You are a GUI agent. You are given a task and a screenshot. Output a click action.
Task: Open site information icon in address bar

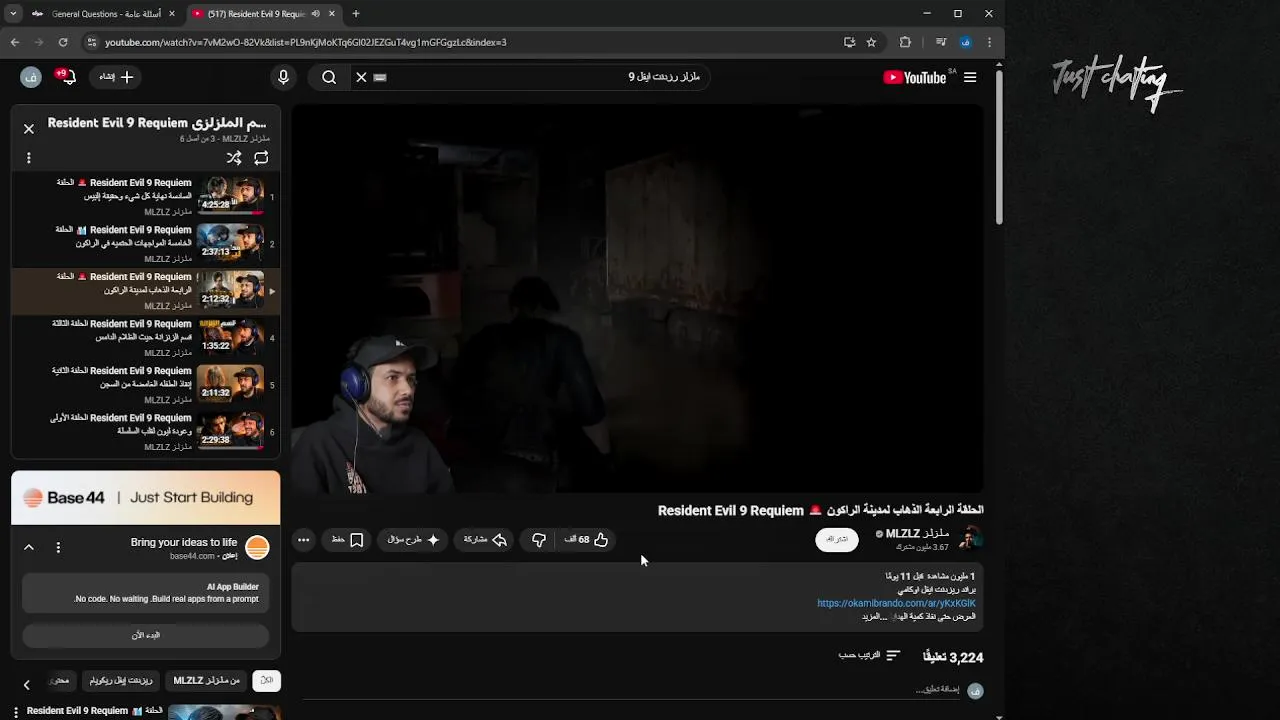click(x=91, y=42)
